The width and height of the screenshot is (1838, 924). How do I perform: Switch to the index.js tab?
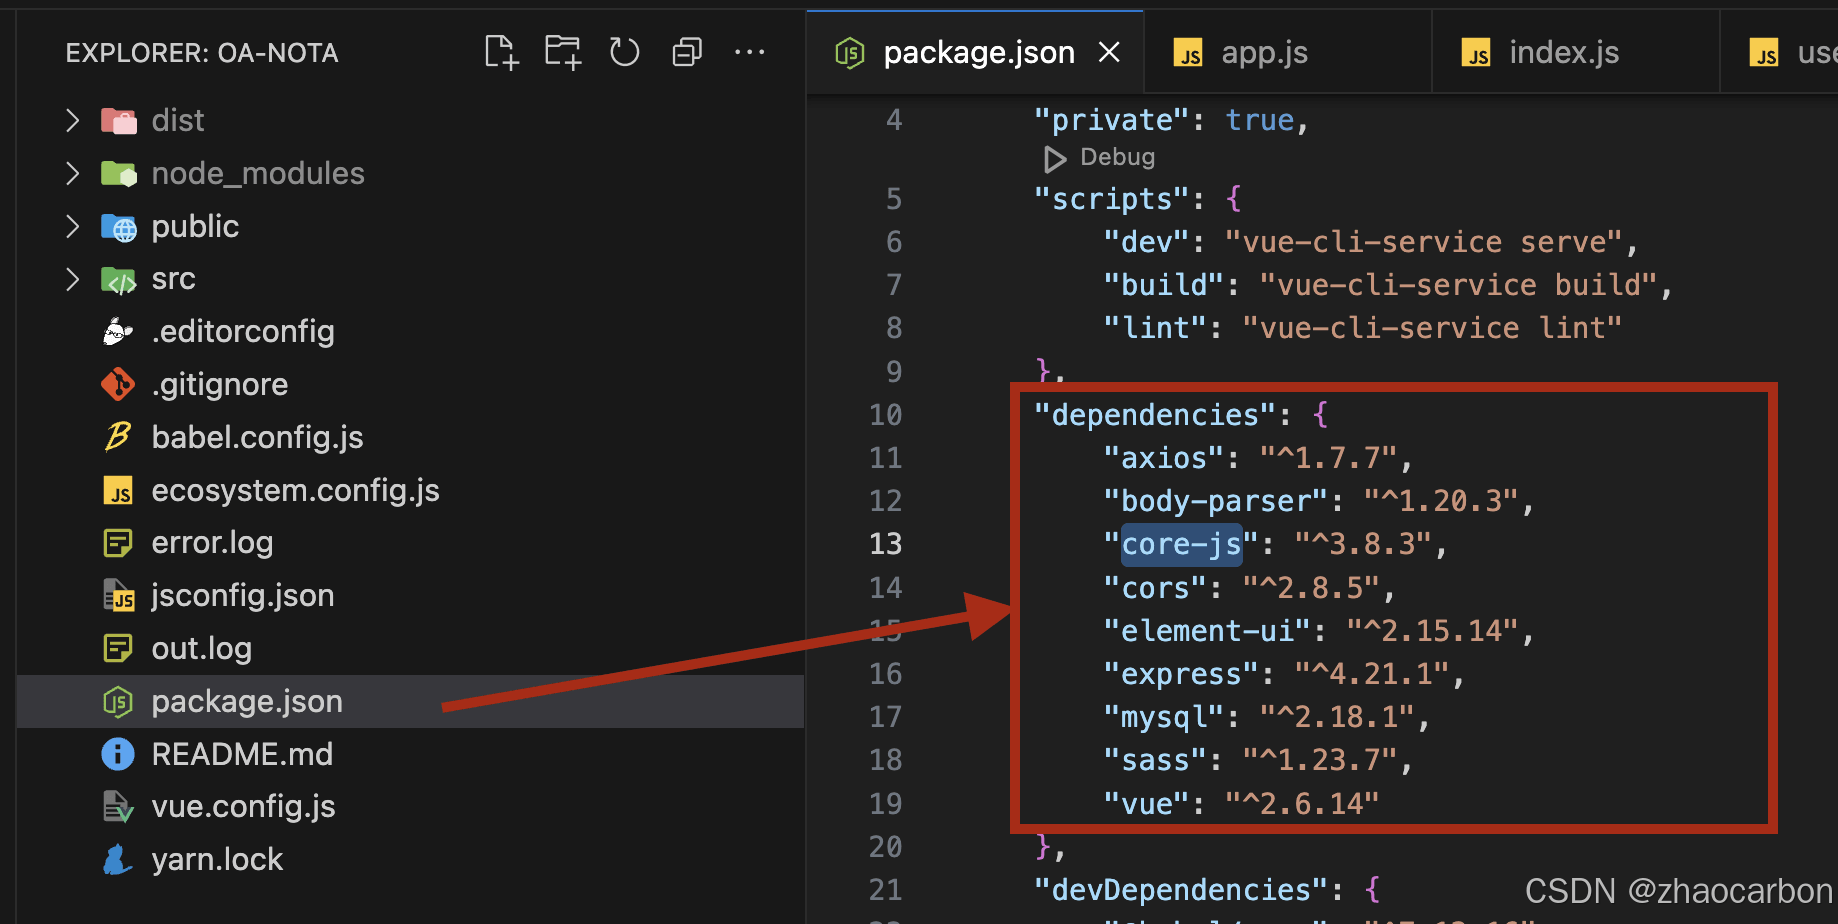1564,52
